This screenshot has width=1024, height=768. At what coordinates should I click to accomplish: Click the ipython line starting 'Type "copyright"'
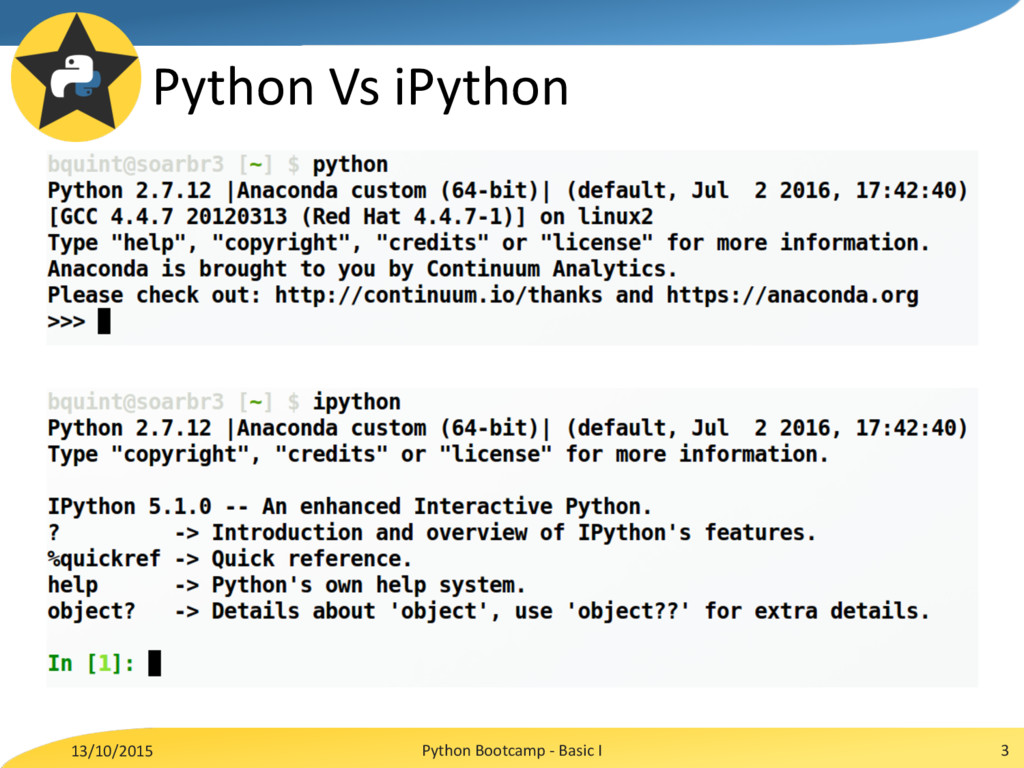click(x=438, y=454)
